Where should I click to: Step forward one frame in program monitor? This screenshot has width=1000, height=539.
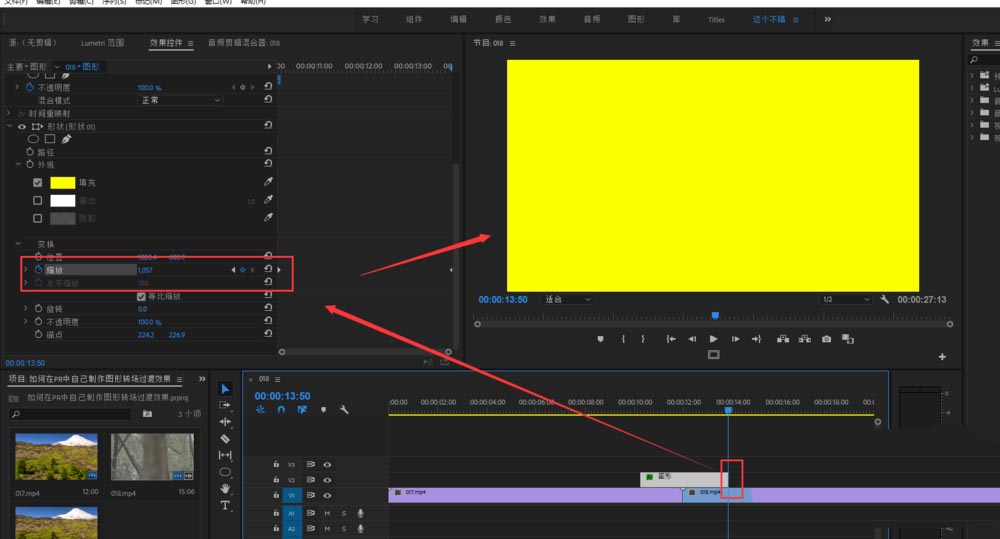point(735,339)
